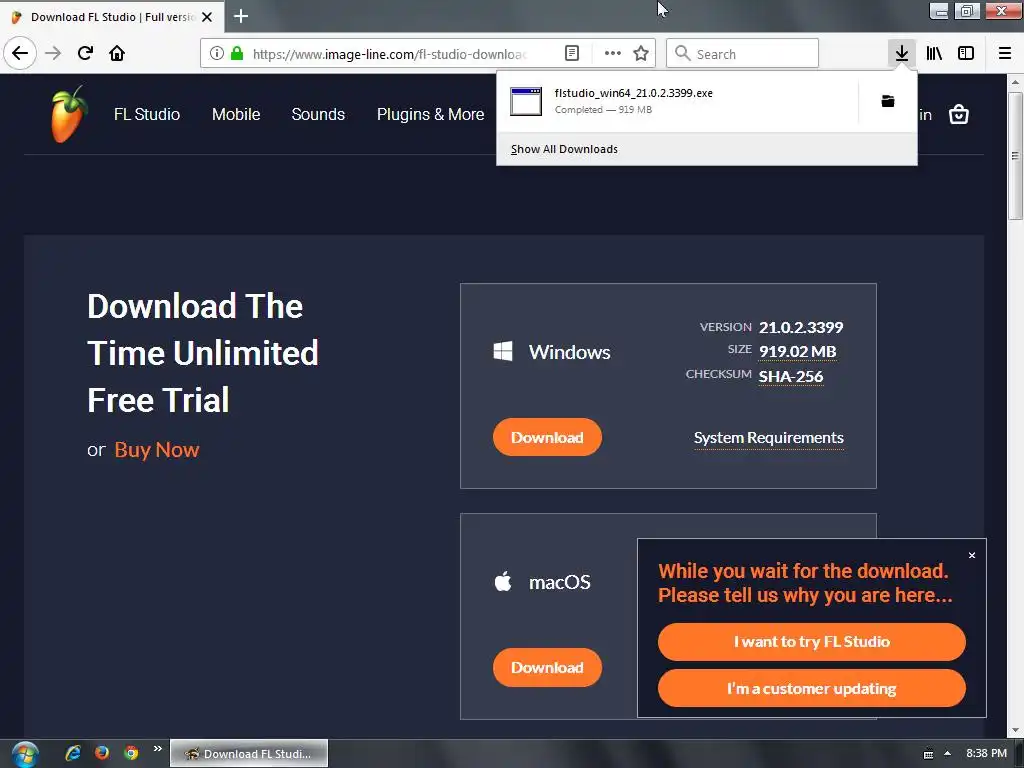Click the flstudio_win64 downloaded file entry

pos(678,101)
